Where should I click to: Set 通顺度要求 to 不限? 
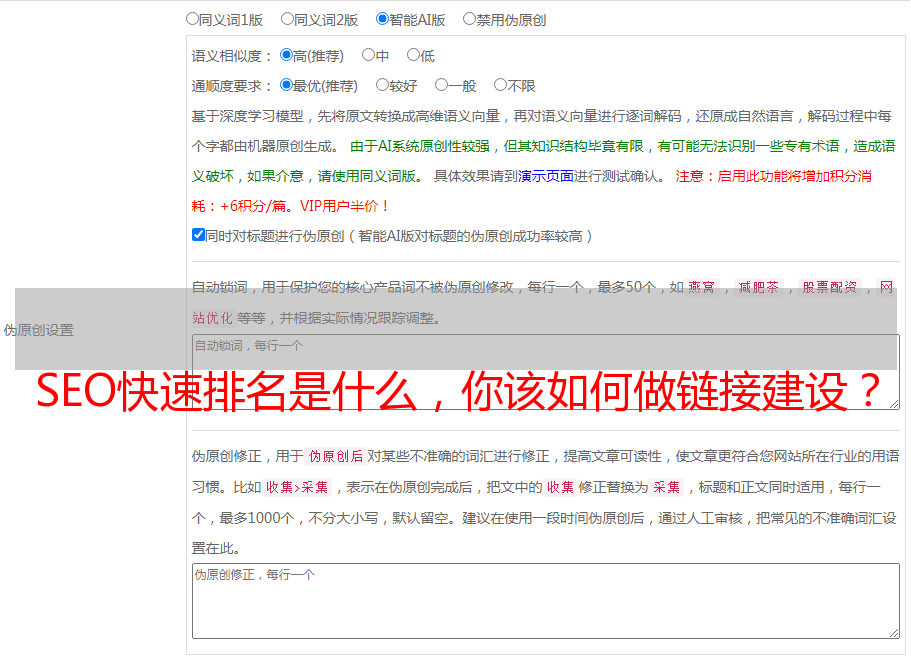(500, 85)
